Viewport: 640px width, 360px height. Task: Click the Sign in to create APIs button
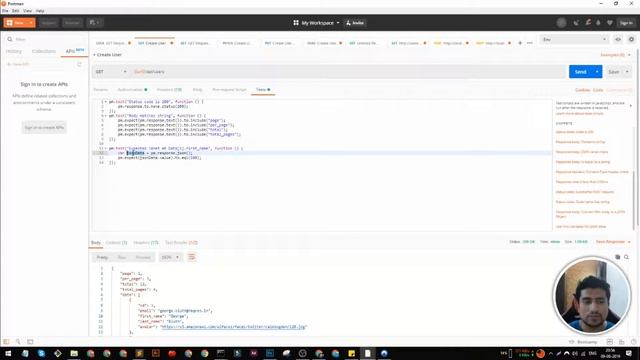(x=44, y=127)
